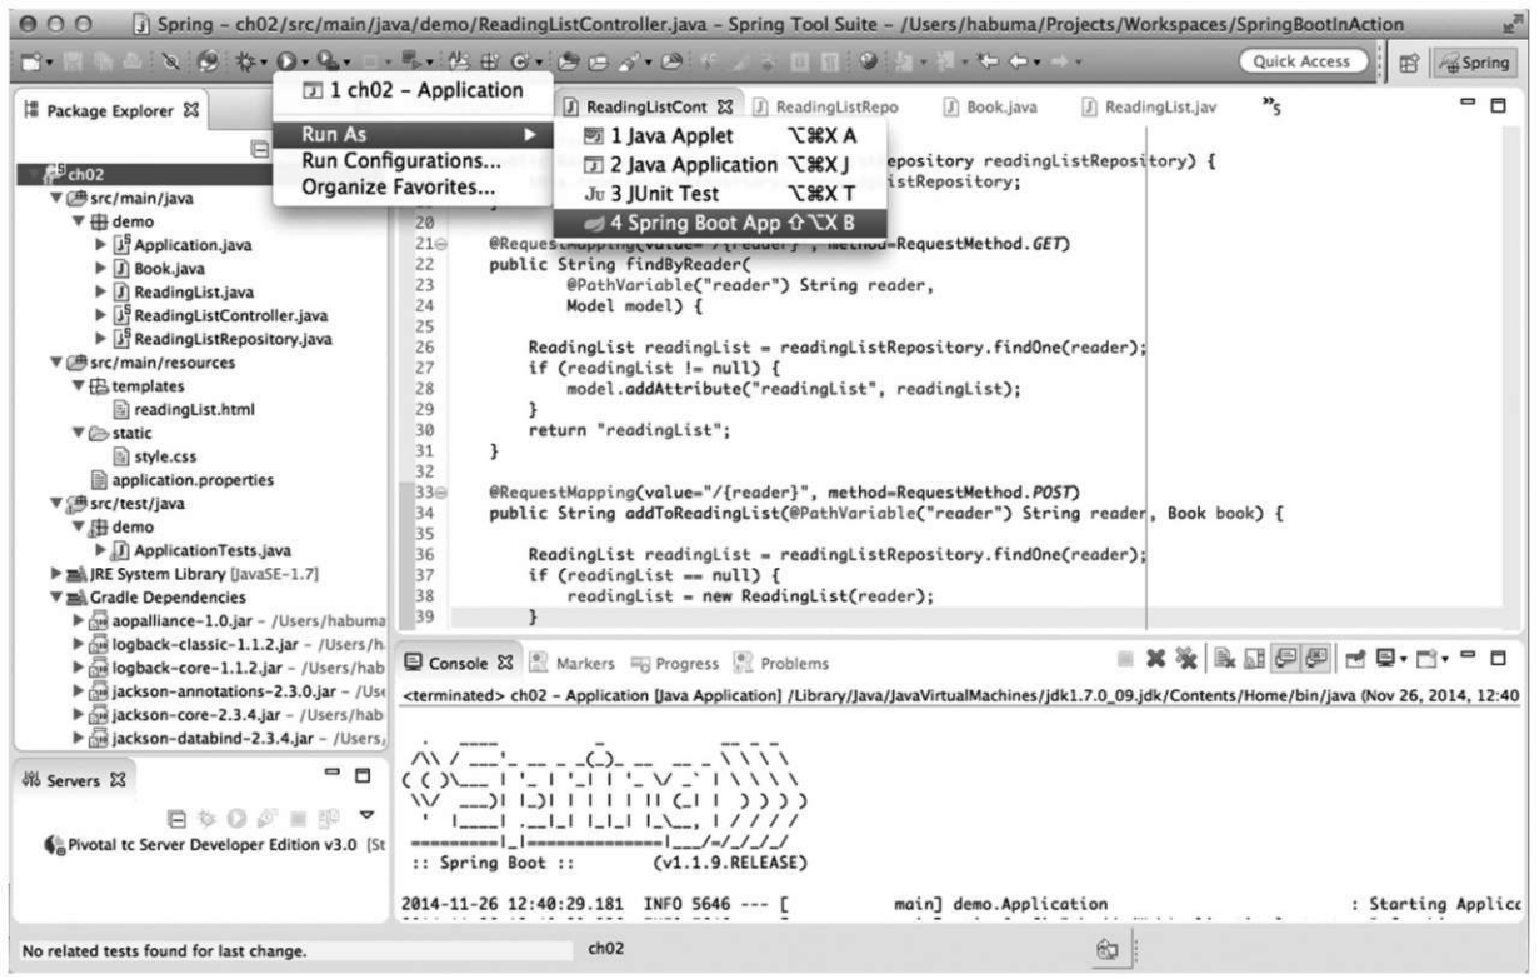Screen dimensions: 1537x977
Task: Expand the JRE System Library node
Action: coord(56,573)
